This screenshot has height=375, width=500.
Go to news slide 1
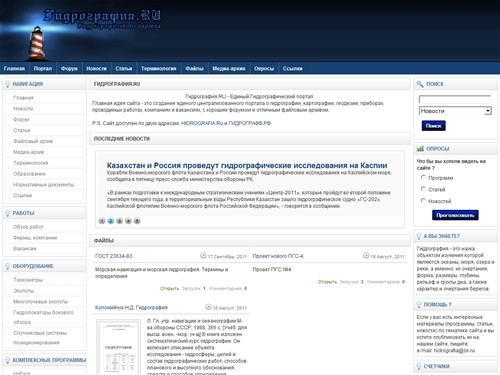pos(102,221)
